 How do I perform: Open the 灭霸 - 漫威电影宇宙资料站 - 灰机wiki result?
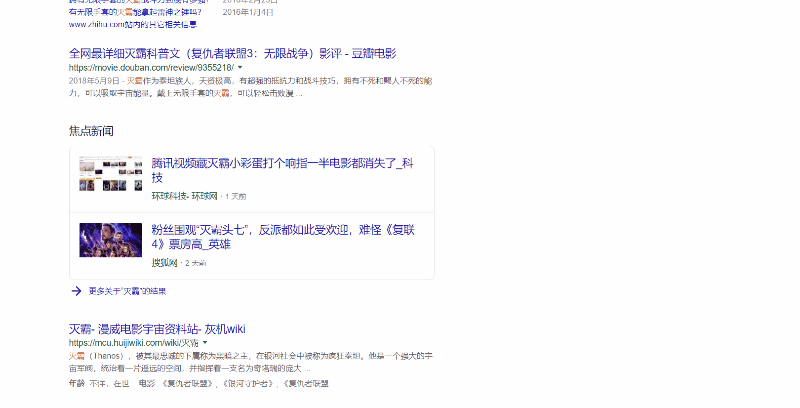(x=157, y=329)
